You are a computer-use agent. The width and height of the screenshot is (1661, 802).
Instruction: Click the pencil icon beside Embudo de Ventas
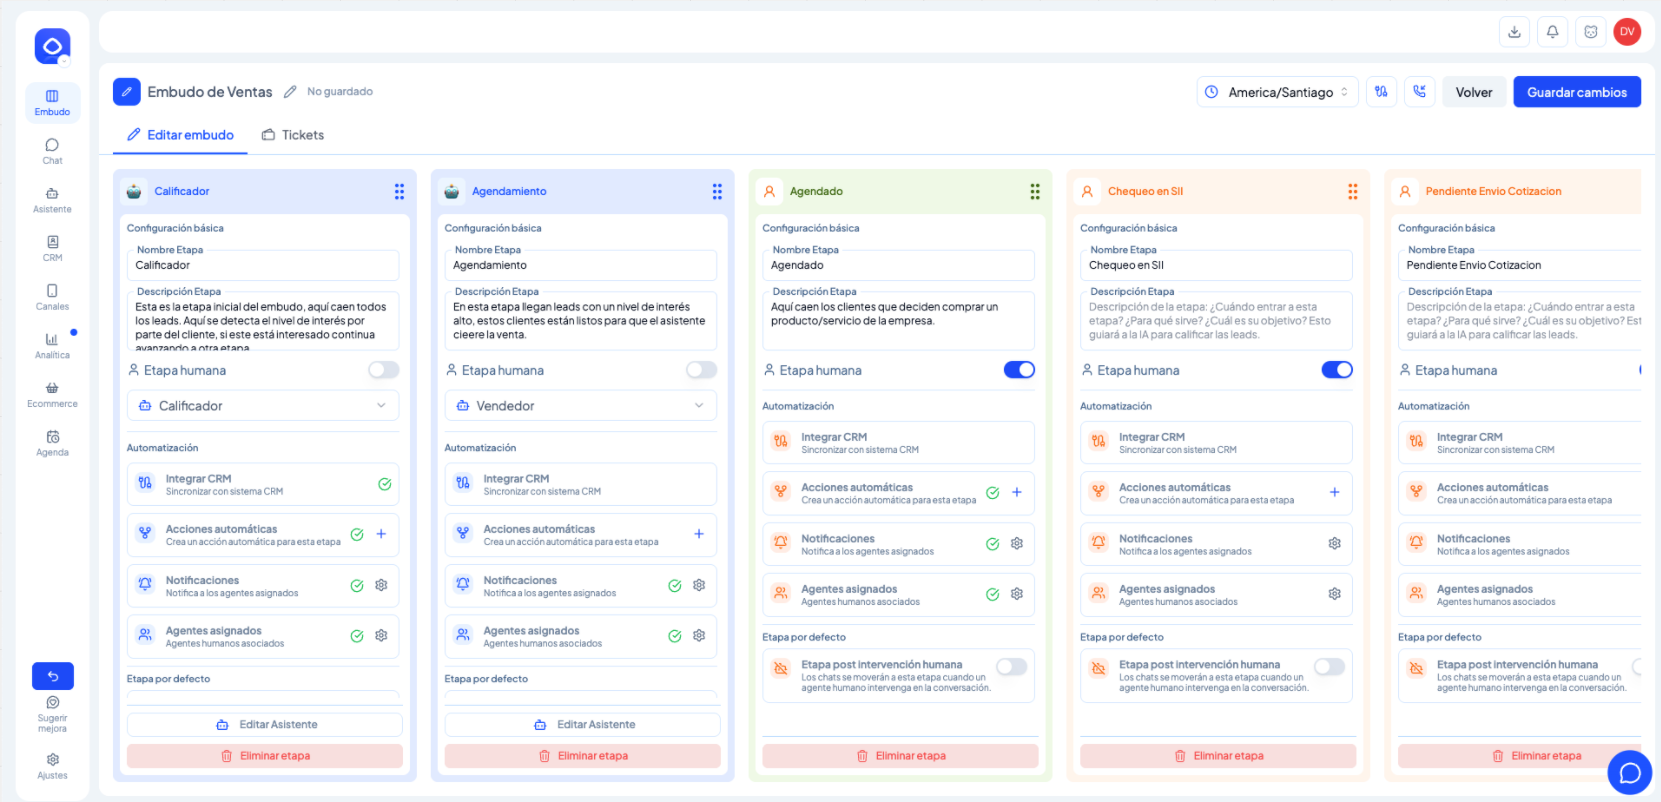pos(290,92)
